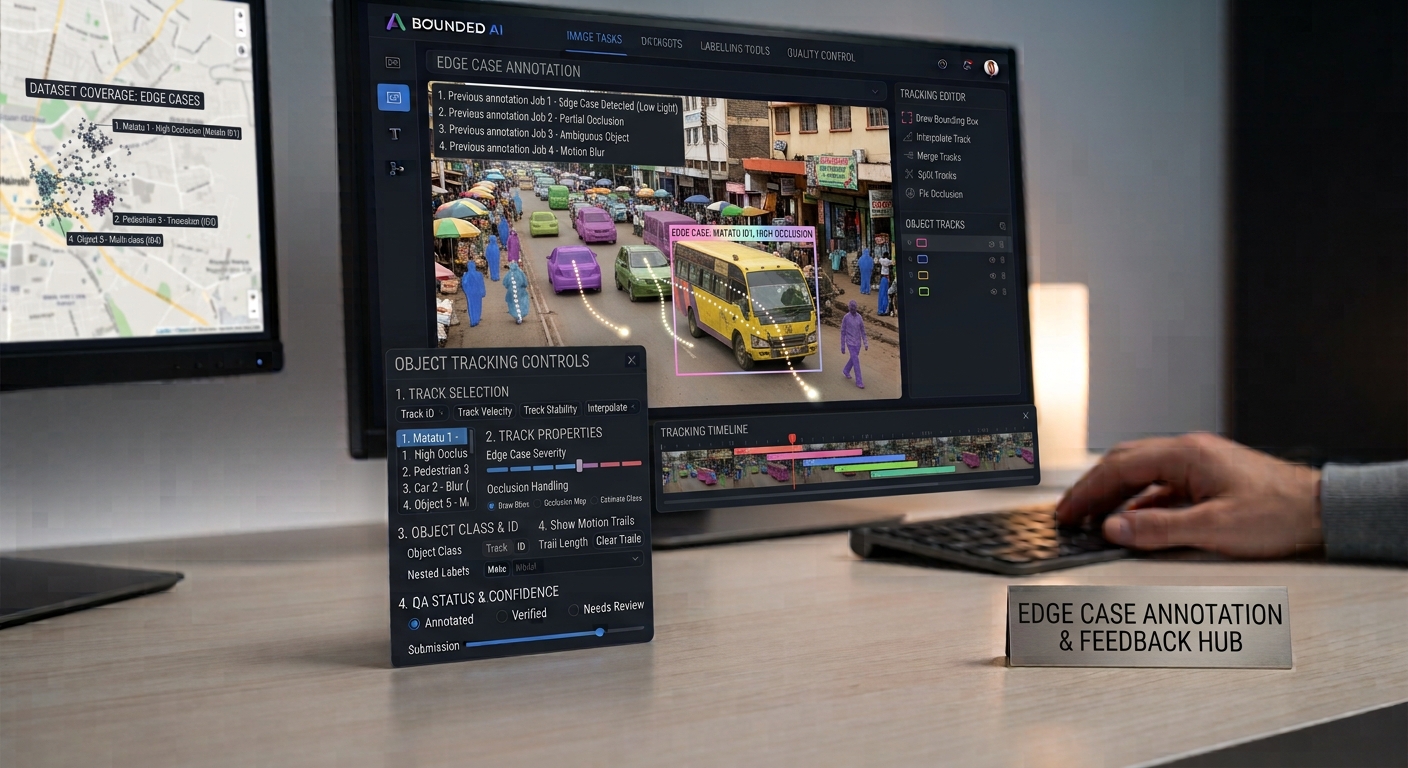Switch to the Image Tasks tab
This screenshot has width=1408, height=768.
click(594, 38)
